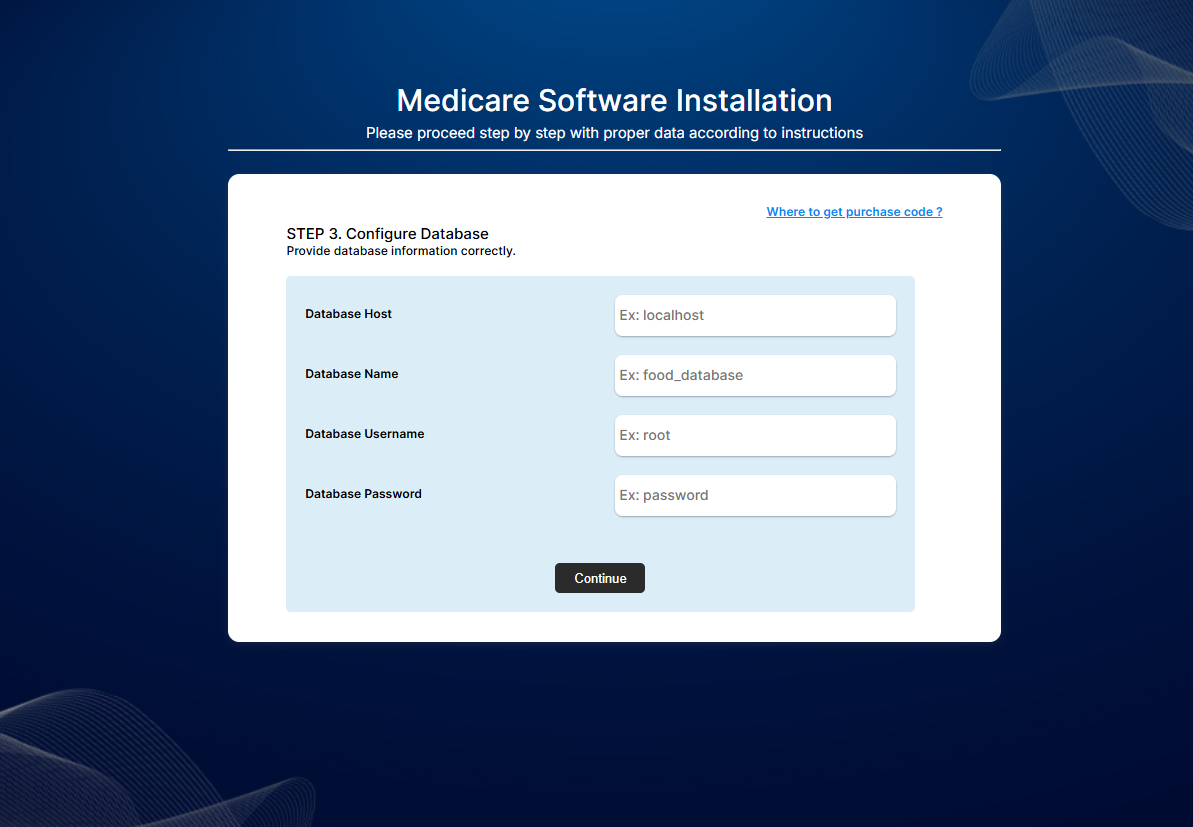Click the white card's empty area below the form
The image size is (1193, 827).
(x=614, y=627)
